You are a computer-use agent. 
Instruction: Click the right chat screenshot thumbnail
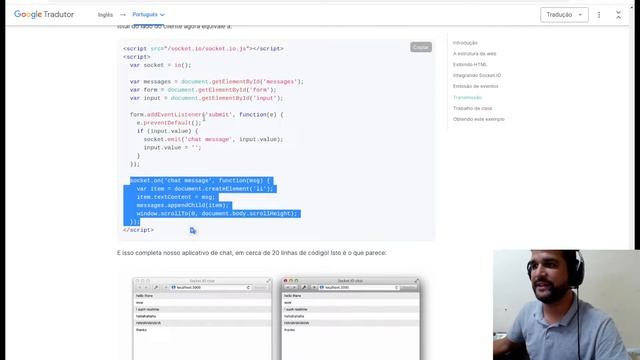tap(351, 318)
